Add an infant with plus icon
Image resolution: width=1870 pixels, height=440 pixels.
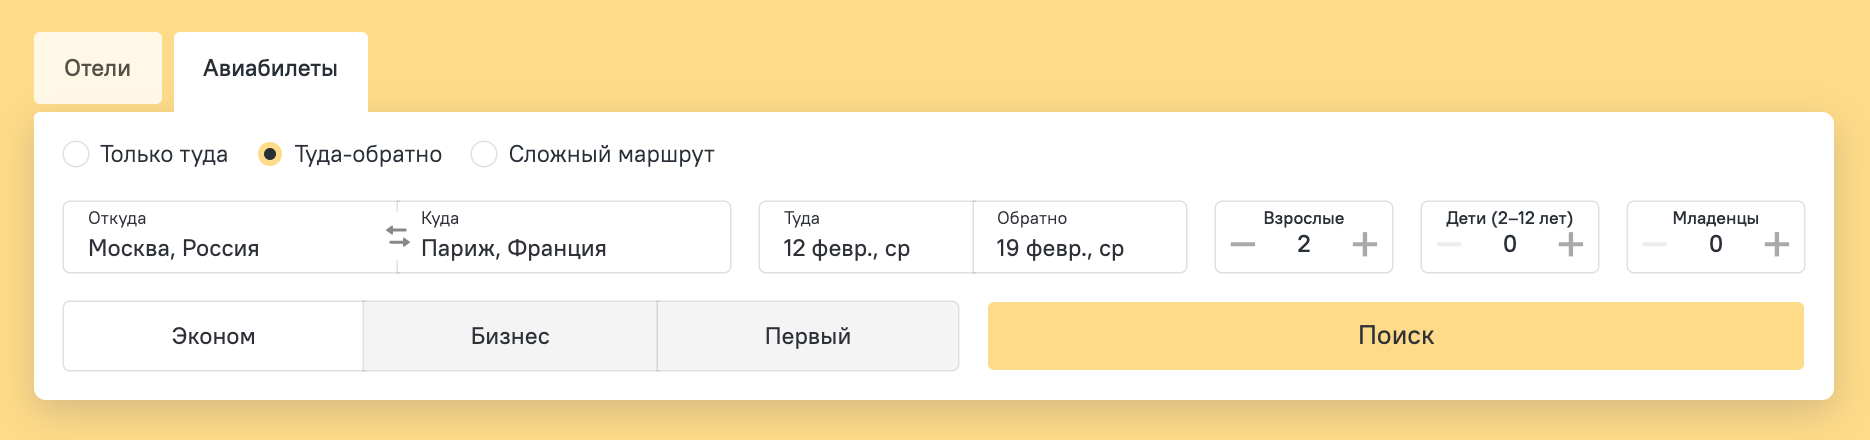pos(1776,245)
